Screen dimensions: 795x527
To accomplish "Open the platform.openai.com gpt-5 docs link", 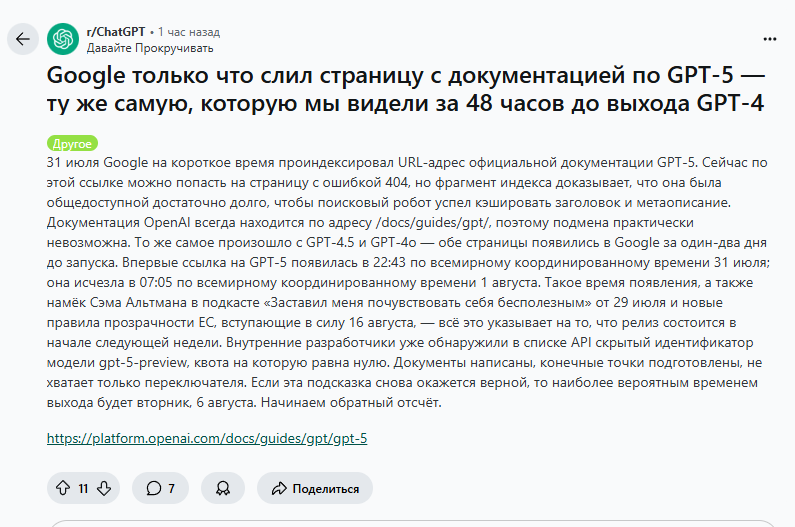I will (207, 438).
